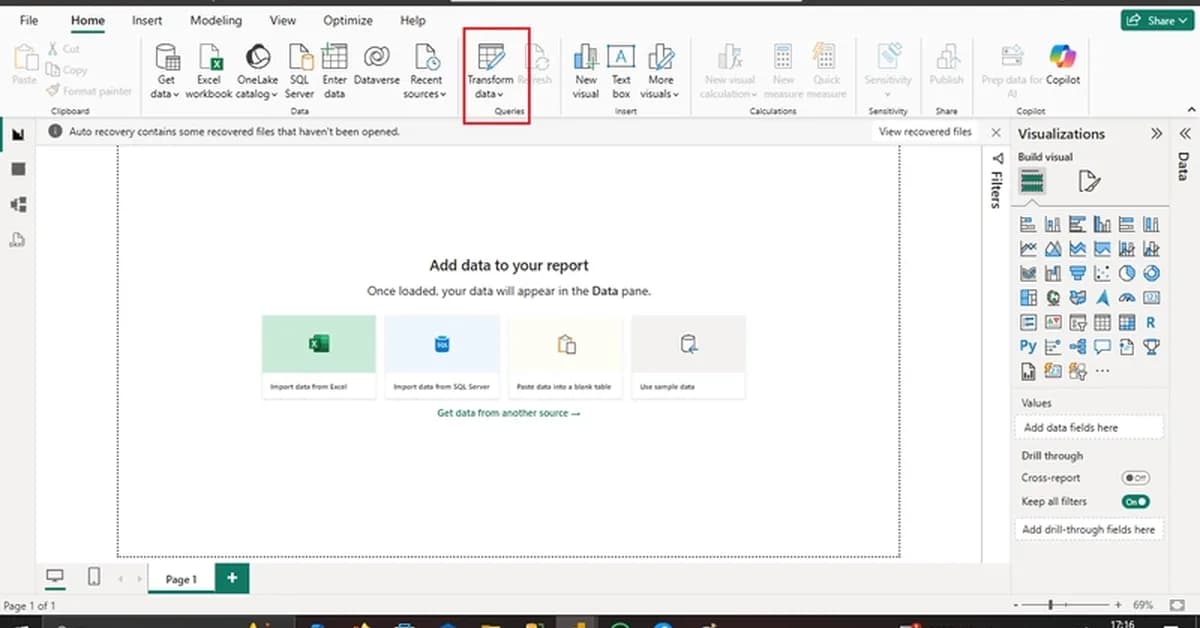Select the Pie chart visualization icon
1200x628 pixels.
(1126, 272)
